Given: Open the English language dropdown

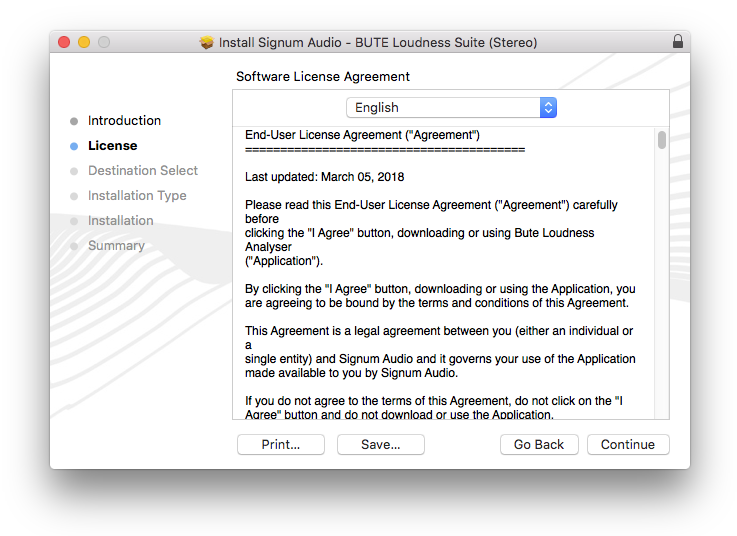Looking at the screenshot, I should pos(450,108).
